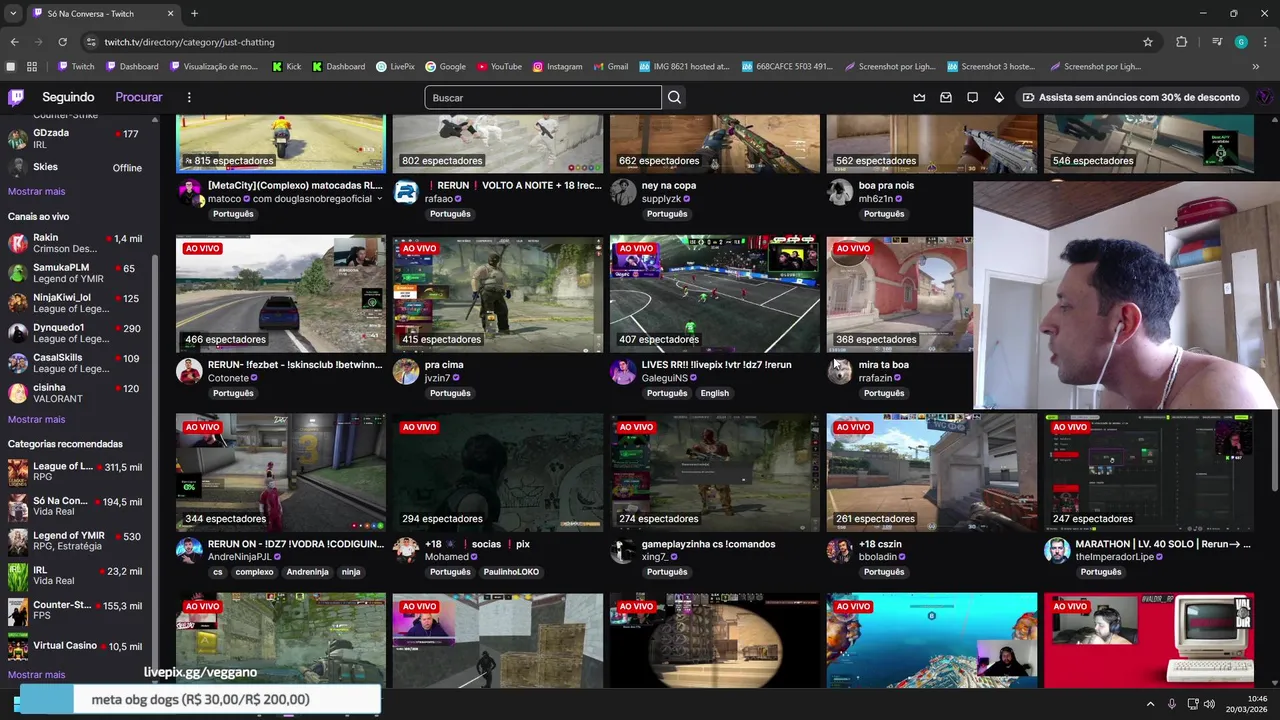This screenshot has height=720, width=1280.
Task: Open League of Legends recommended category
Action: (x=76, y=472)
